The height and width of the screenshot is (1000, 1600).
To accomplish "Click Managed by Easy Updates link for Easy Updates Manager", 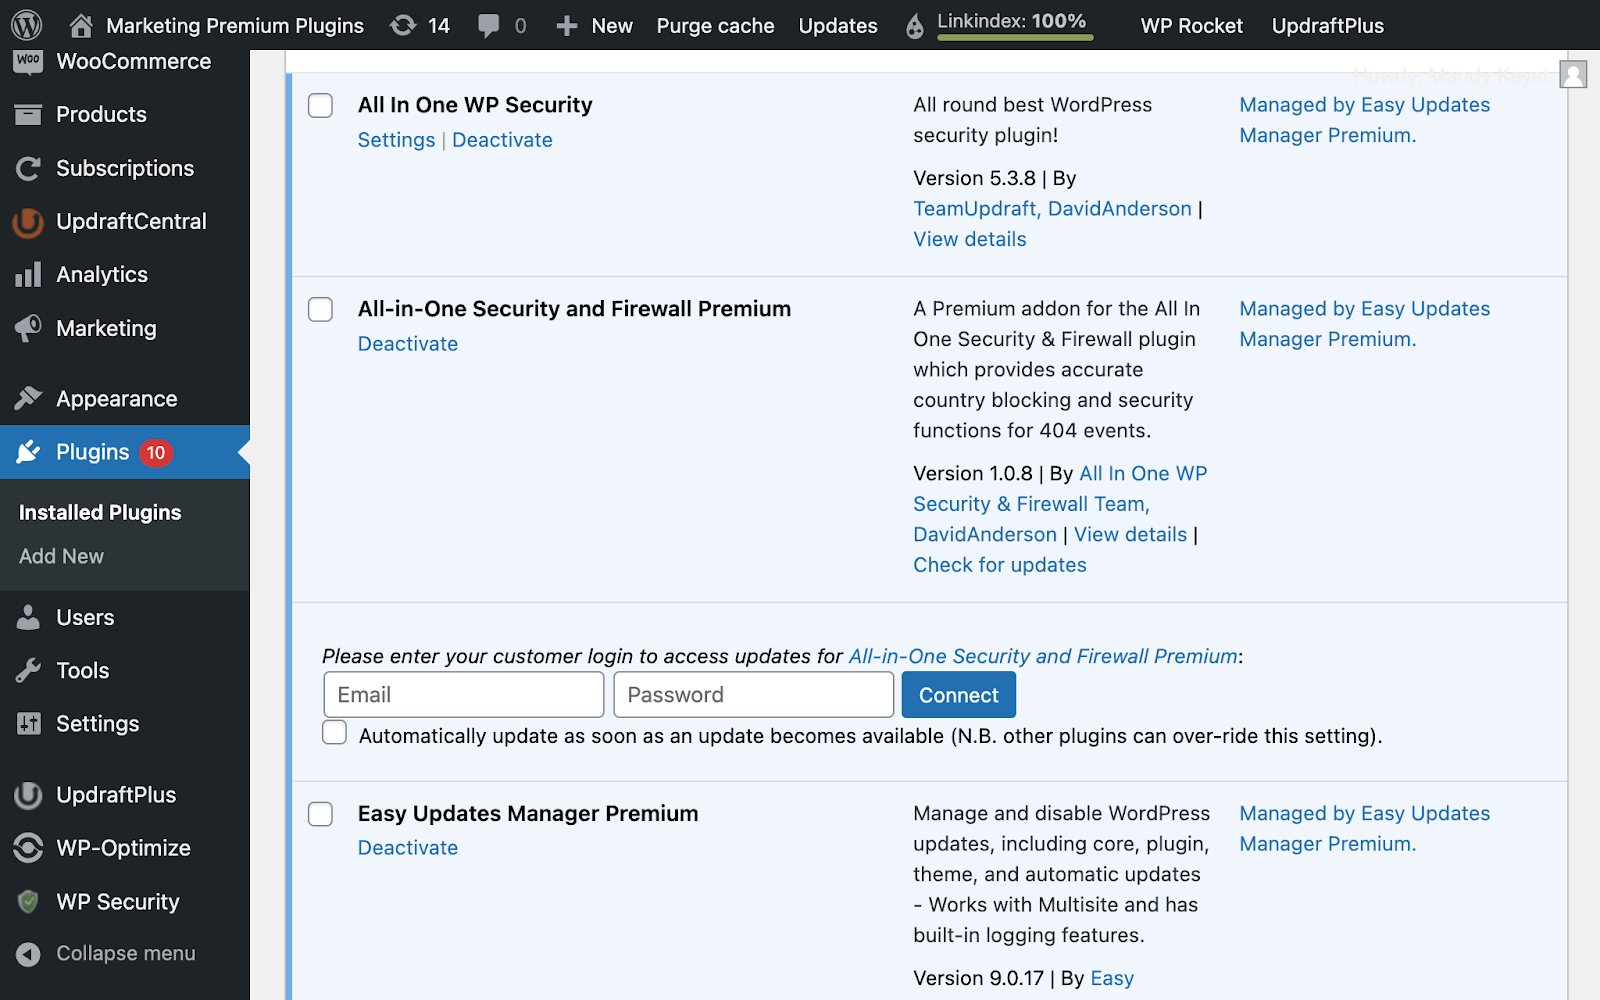I will click(1364, 829).
